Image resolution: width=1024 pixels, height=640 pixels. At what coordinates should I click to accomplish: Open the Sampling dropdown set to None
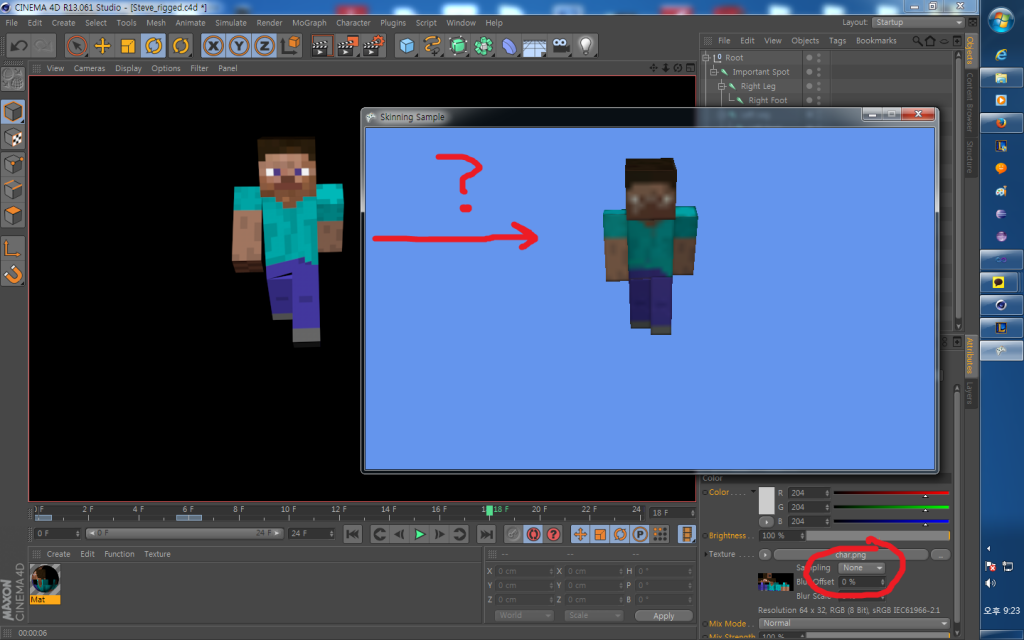tap(861, 568)
